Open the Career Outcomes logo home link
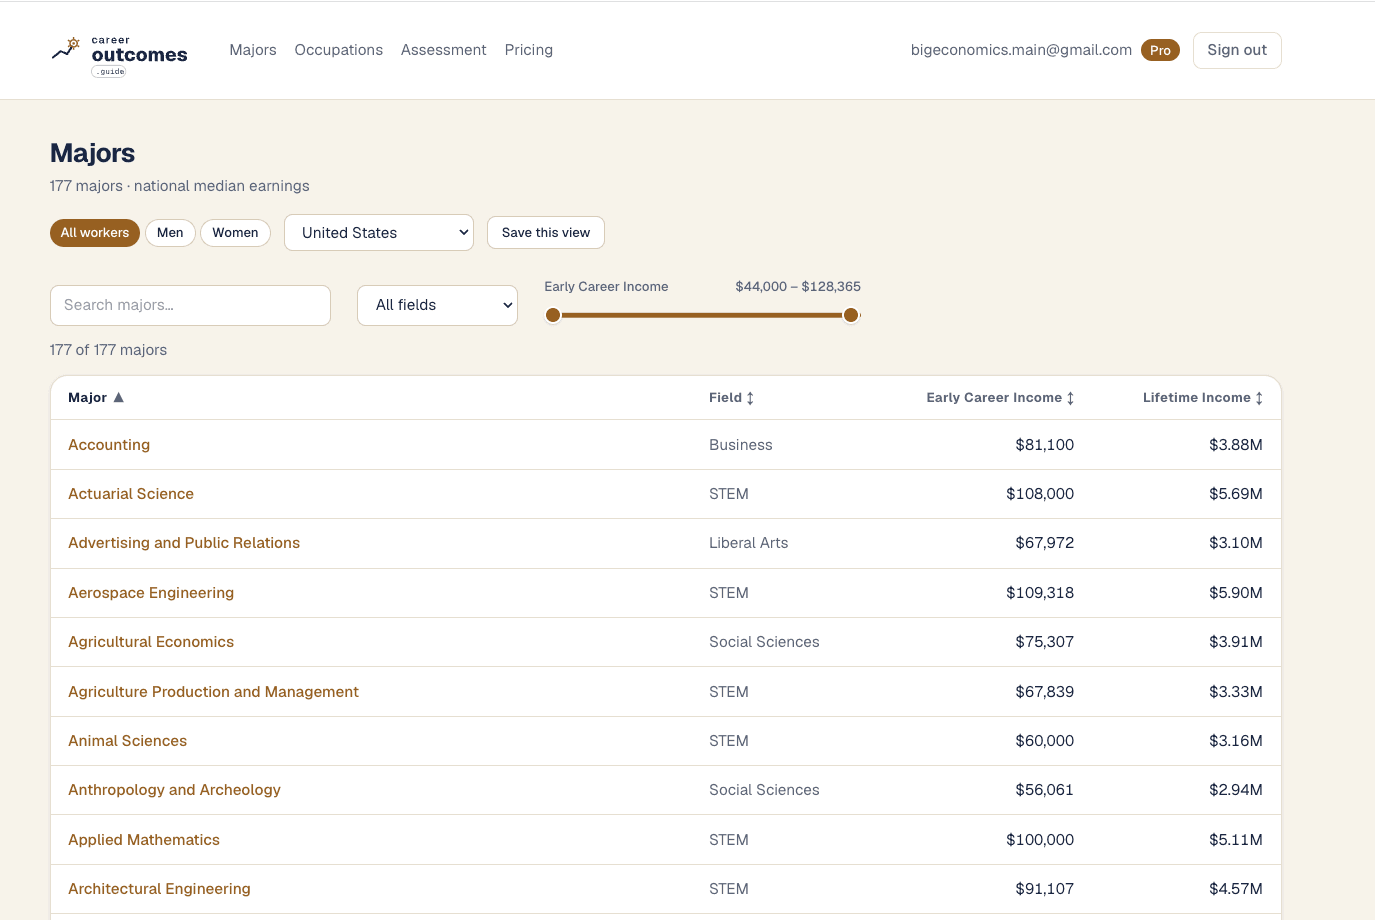This screenshot has width=1375, height=920. point(119,56)
